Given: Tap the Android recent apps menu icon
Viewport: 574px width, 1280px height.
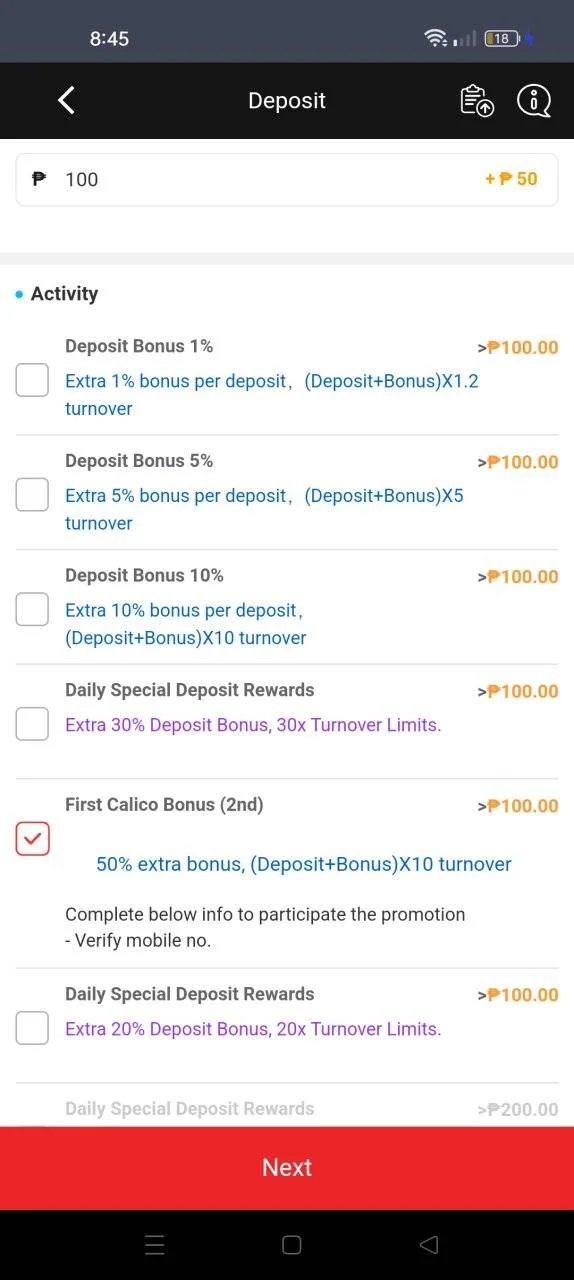Looking at the screenshot, I should pos(154,1245).
